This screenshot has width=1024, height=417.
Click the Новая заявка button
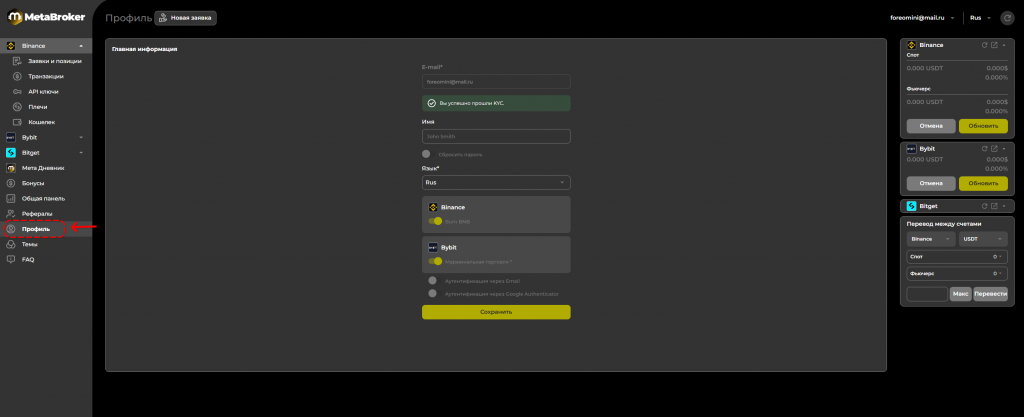coord(185,18)
